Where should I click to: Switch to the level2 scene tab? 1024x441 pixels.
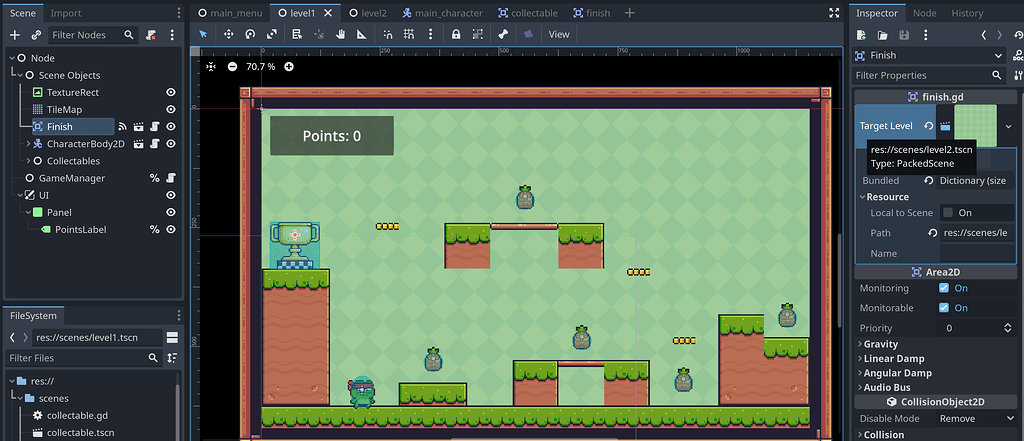(368, 13)
